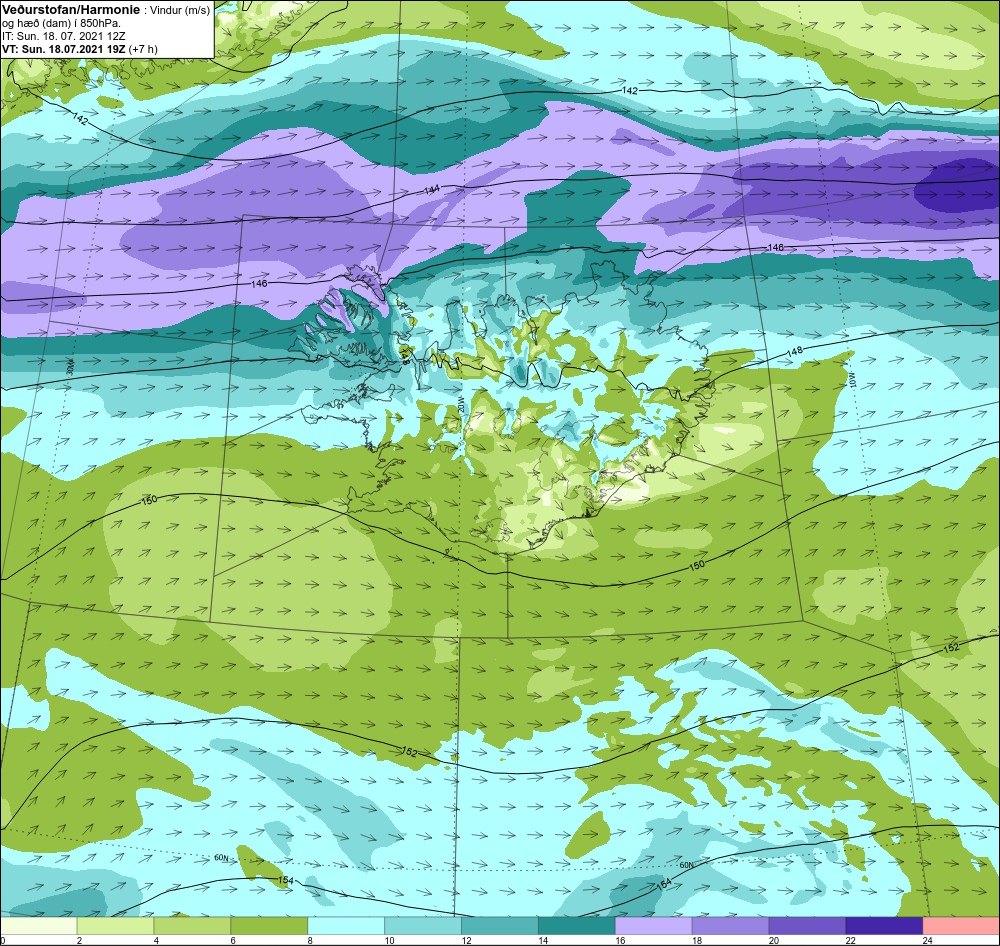Click the pale yellow 0–2 m/s legend swatch

pos(38,925)
